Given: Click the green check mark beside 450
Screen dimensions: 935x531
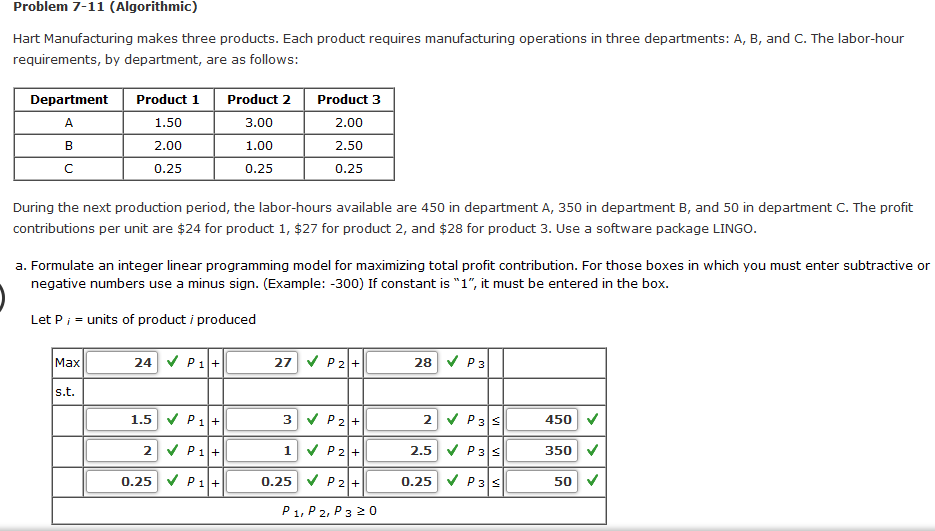Looking at the screenshot, I should point(592,419).
